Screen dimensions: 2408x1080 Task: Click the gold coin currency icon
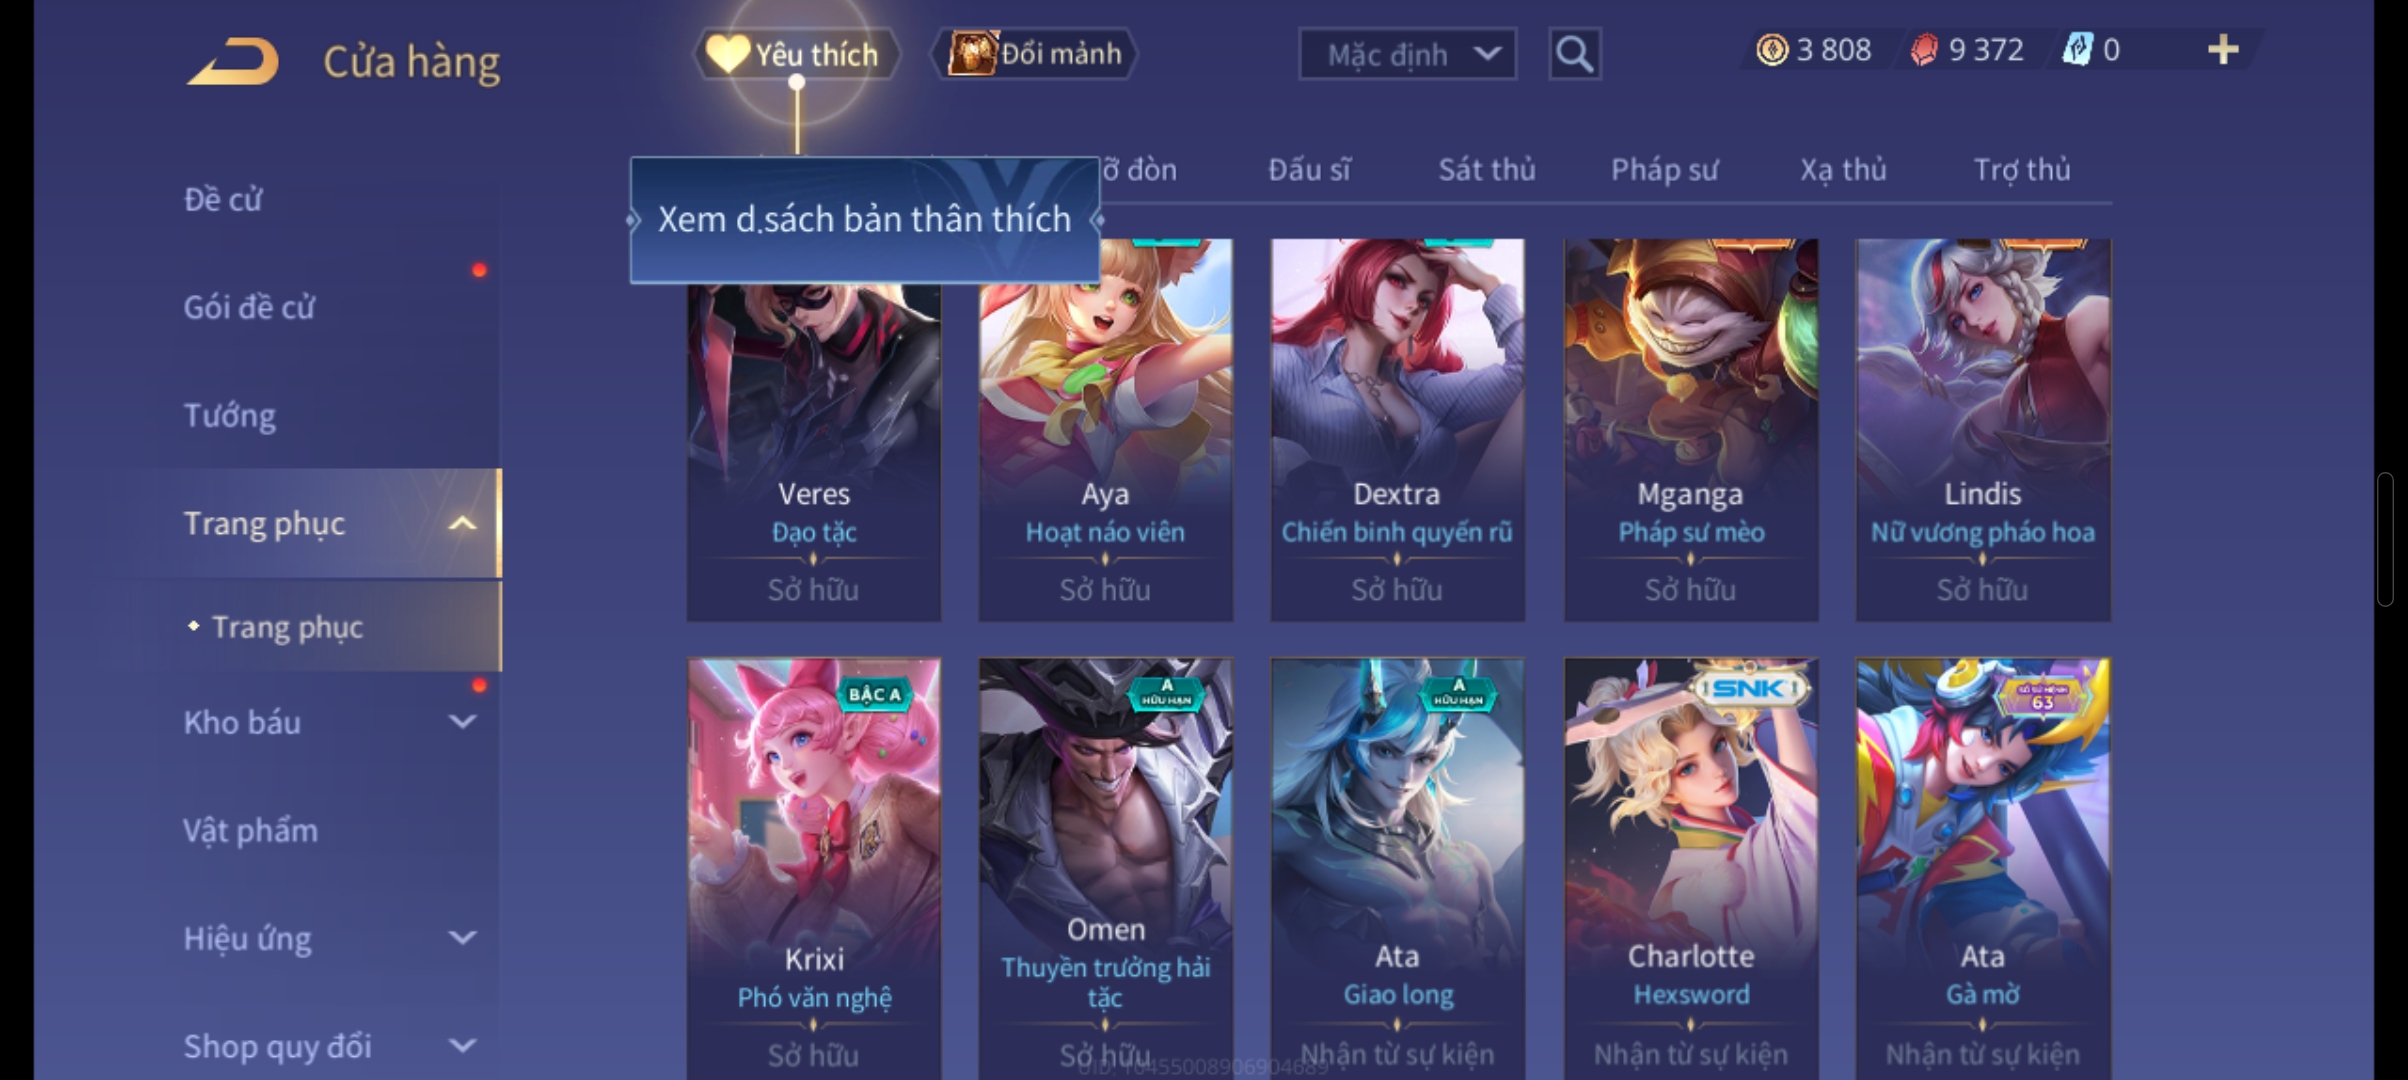click(x=1772, y=50)
